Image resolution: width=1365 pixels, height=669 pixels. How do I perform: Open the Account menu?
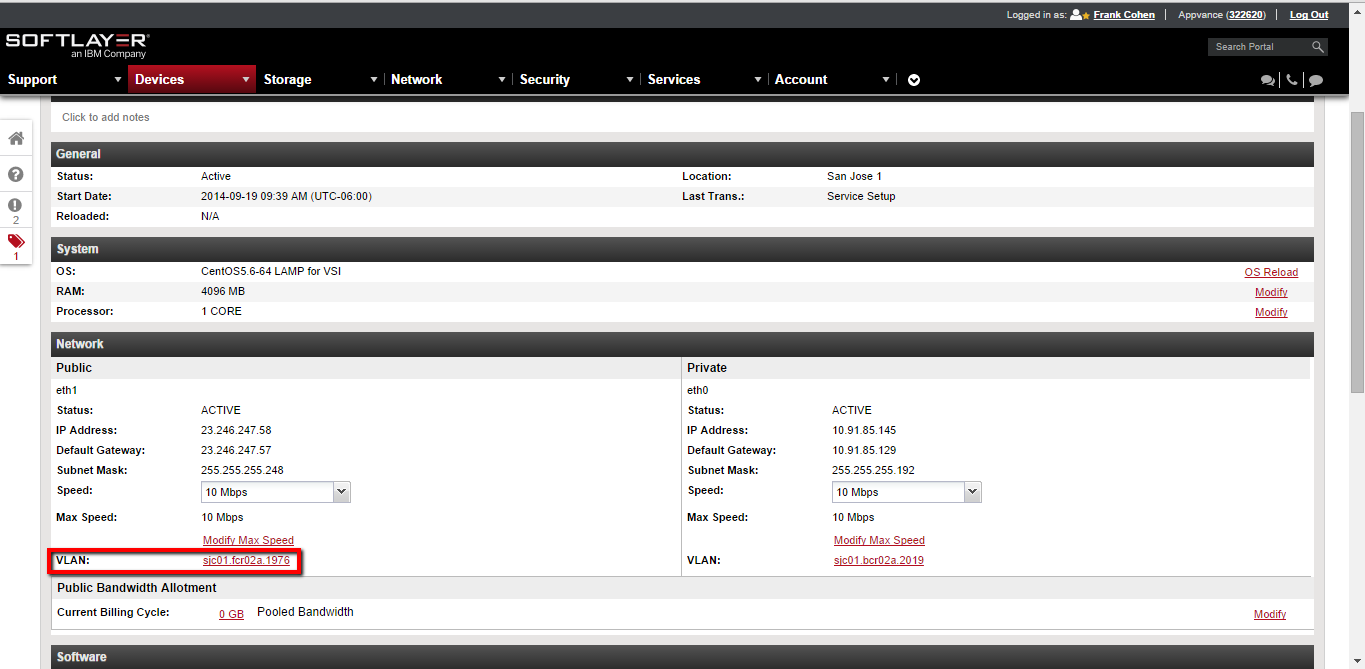[801, 80]
